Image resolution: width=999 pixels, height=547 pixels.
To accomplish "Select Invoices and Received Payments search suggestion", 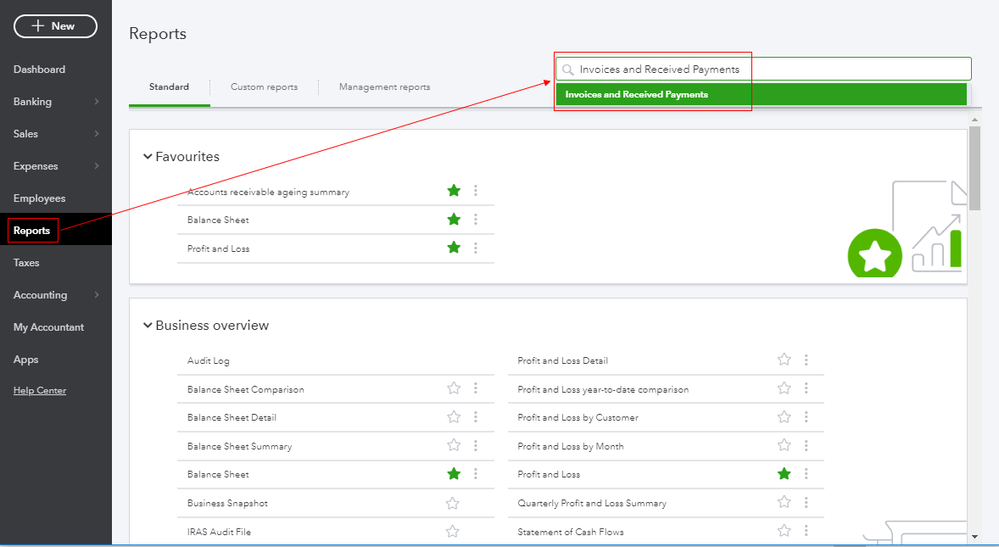I will click(x=636, y=95).
